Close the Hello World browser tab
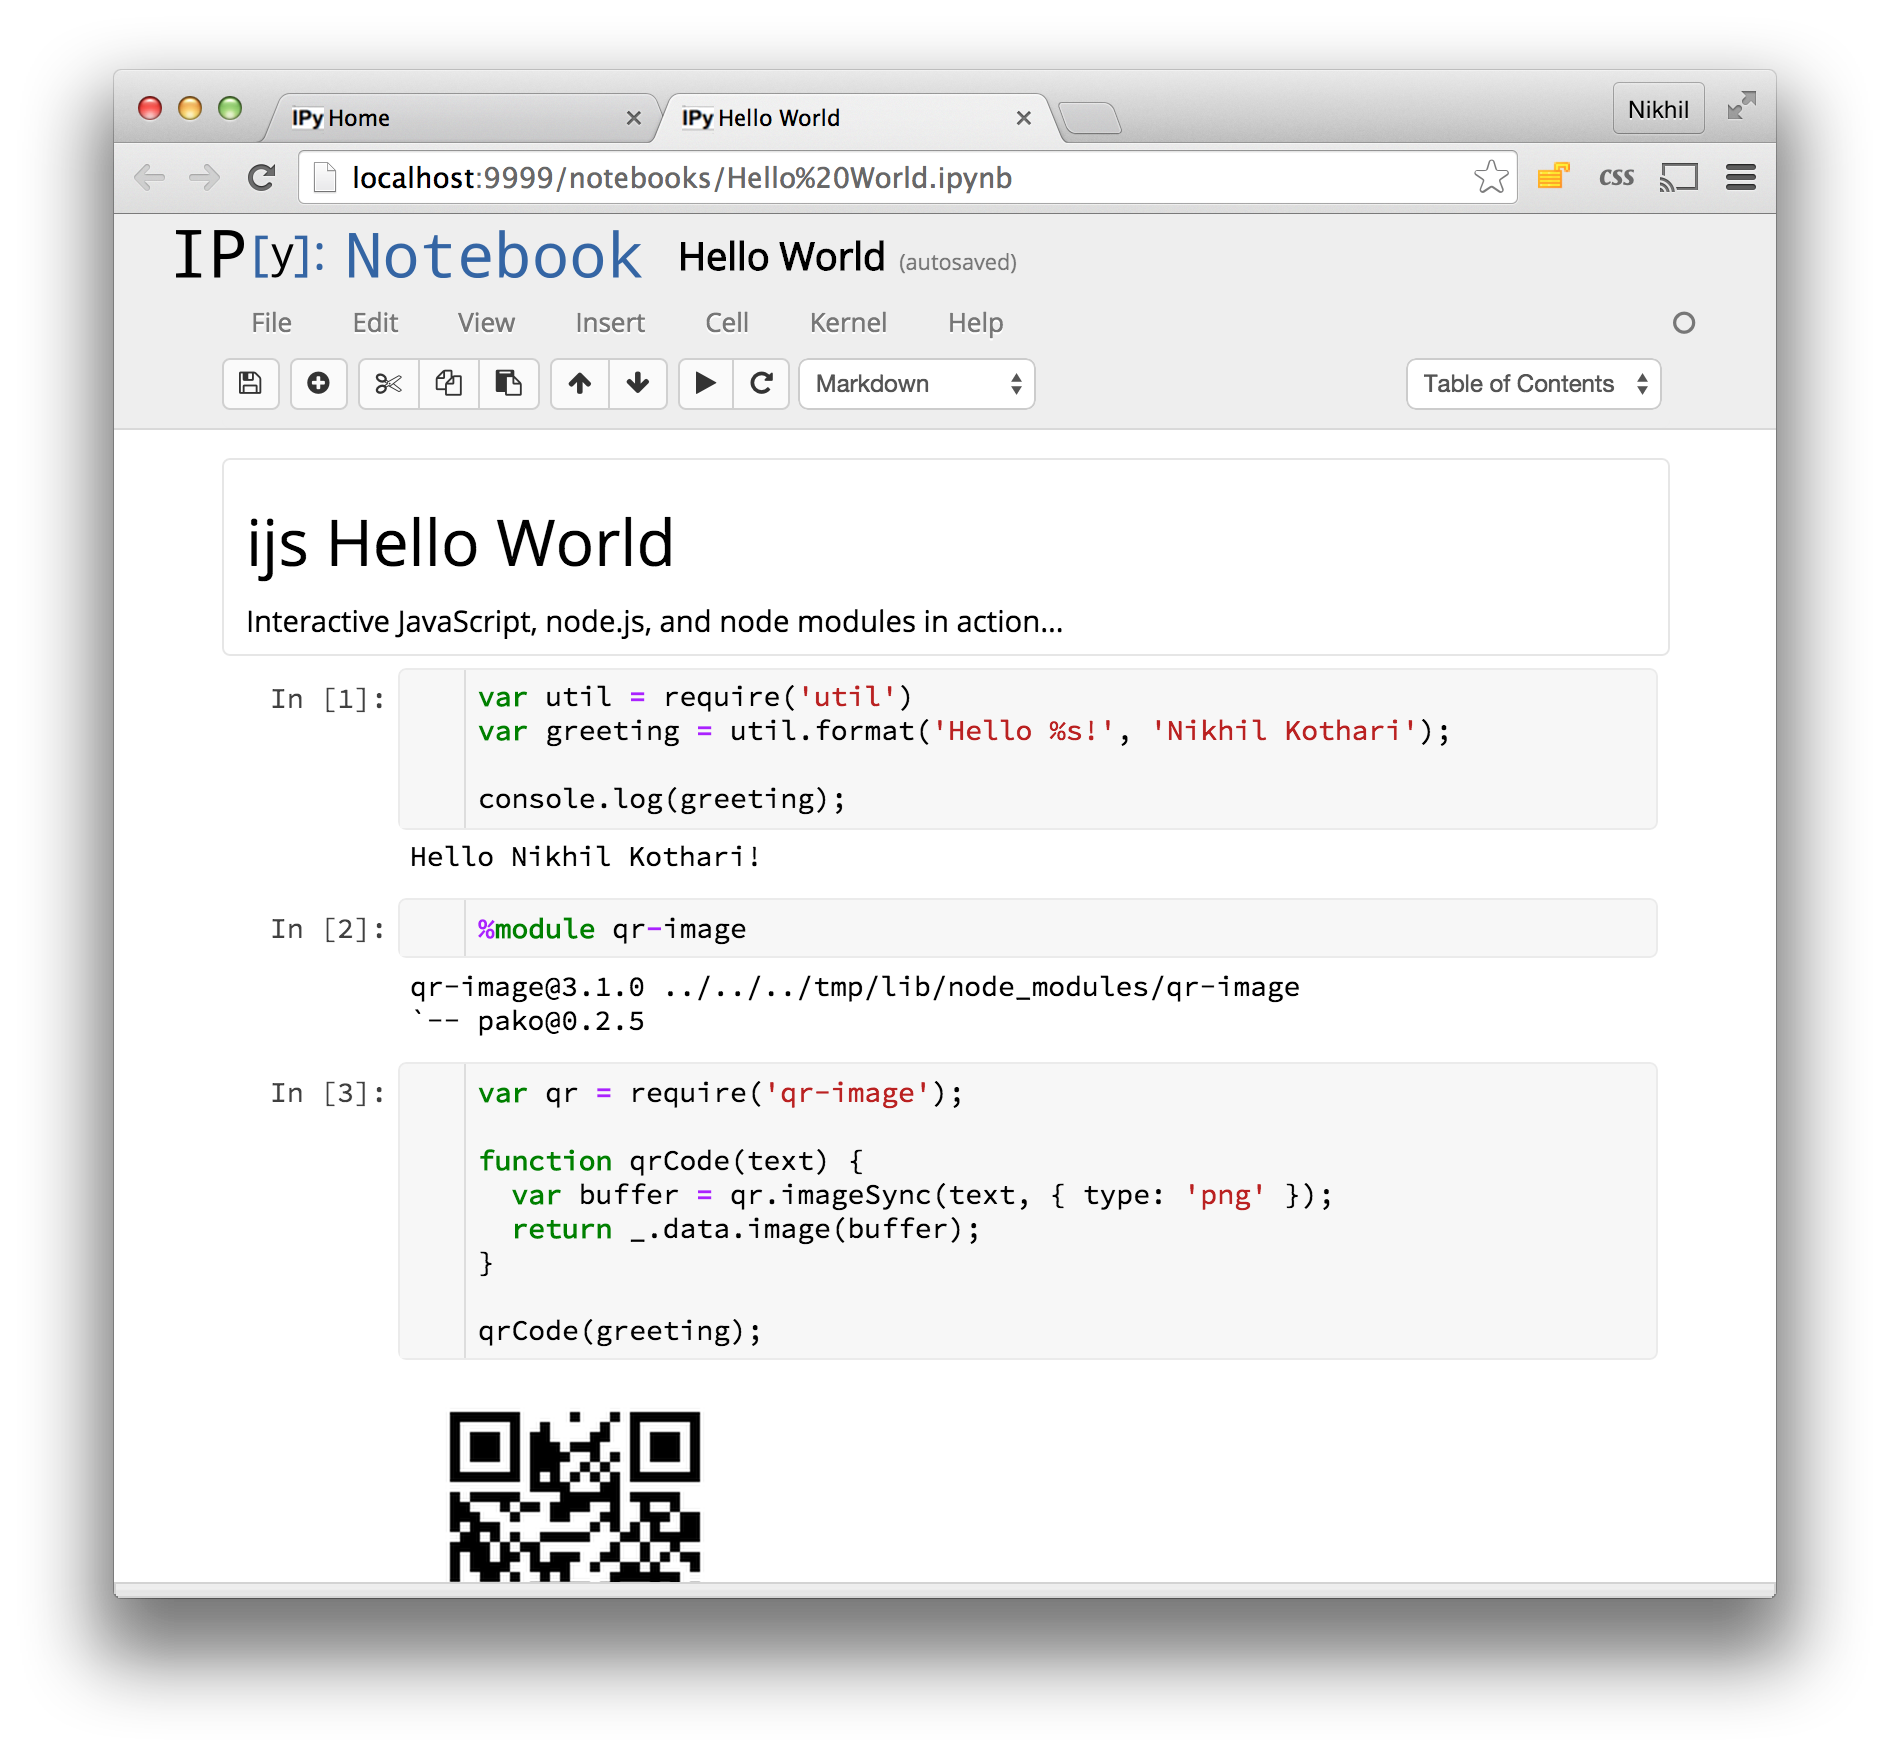This screenshot has width=1890, height=1756. [1023, 118]
